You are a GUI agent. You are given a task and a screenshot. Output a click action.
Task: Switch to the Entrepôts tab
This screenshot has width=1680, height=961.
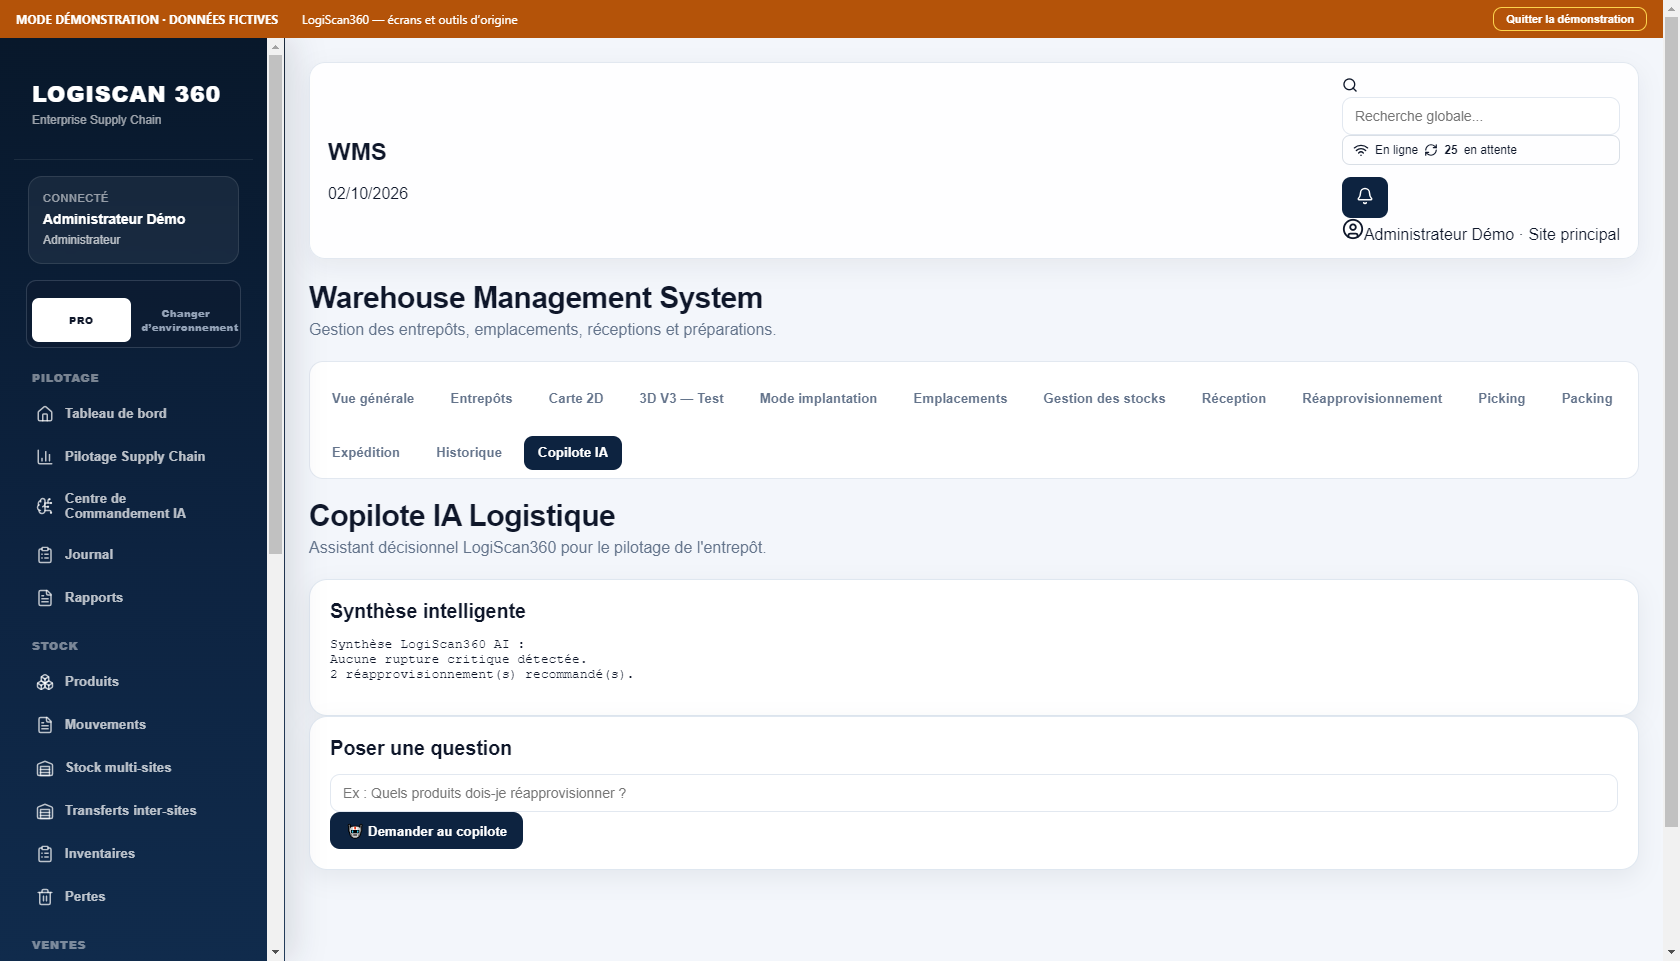pyautogui.click(x=481, y=398)
